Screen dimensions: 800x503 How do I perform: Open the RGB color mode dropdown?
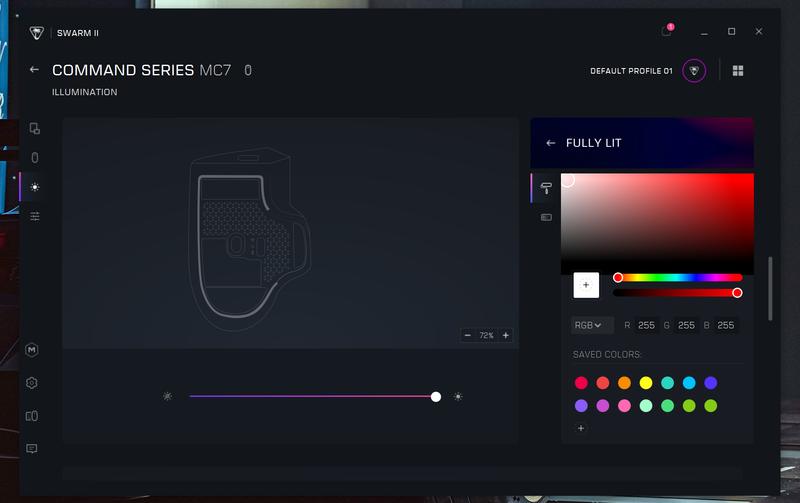coord(592,325)
